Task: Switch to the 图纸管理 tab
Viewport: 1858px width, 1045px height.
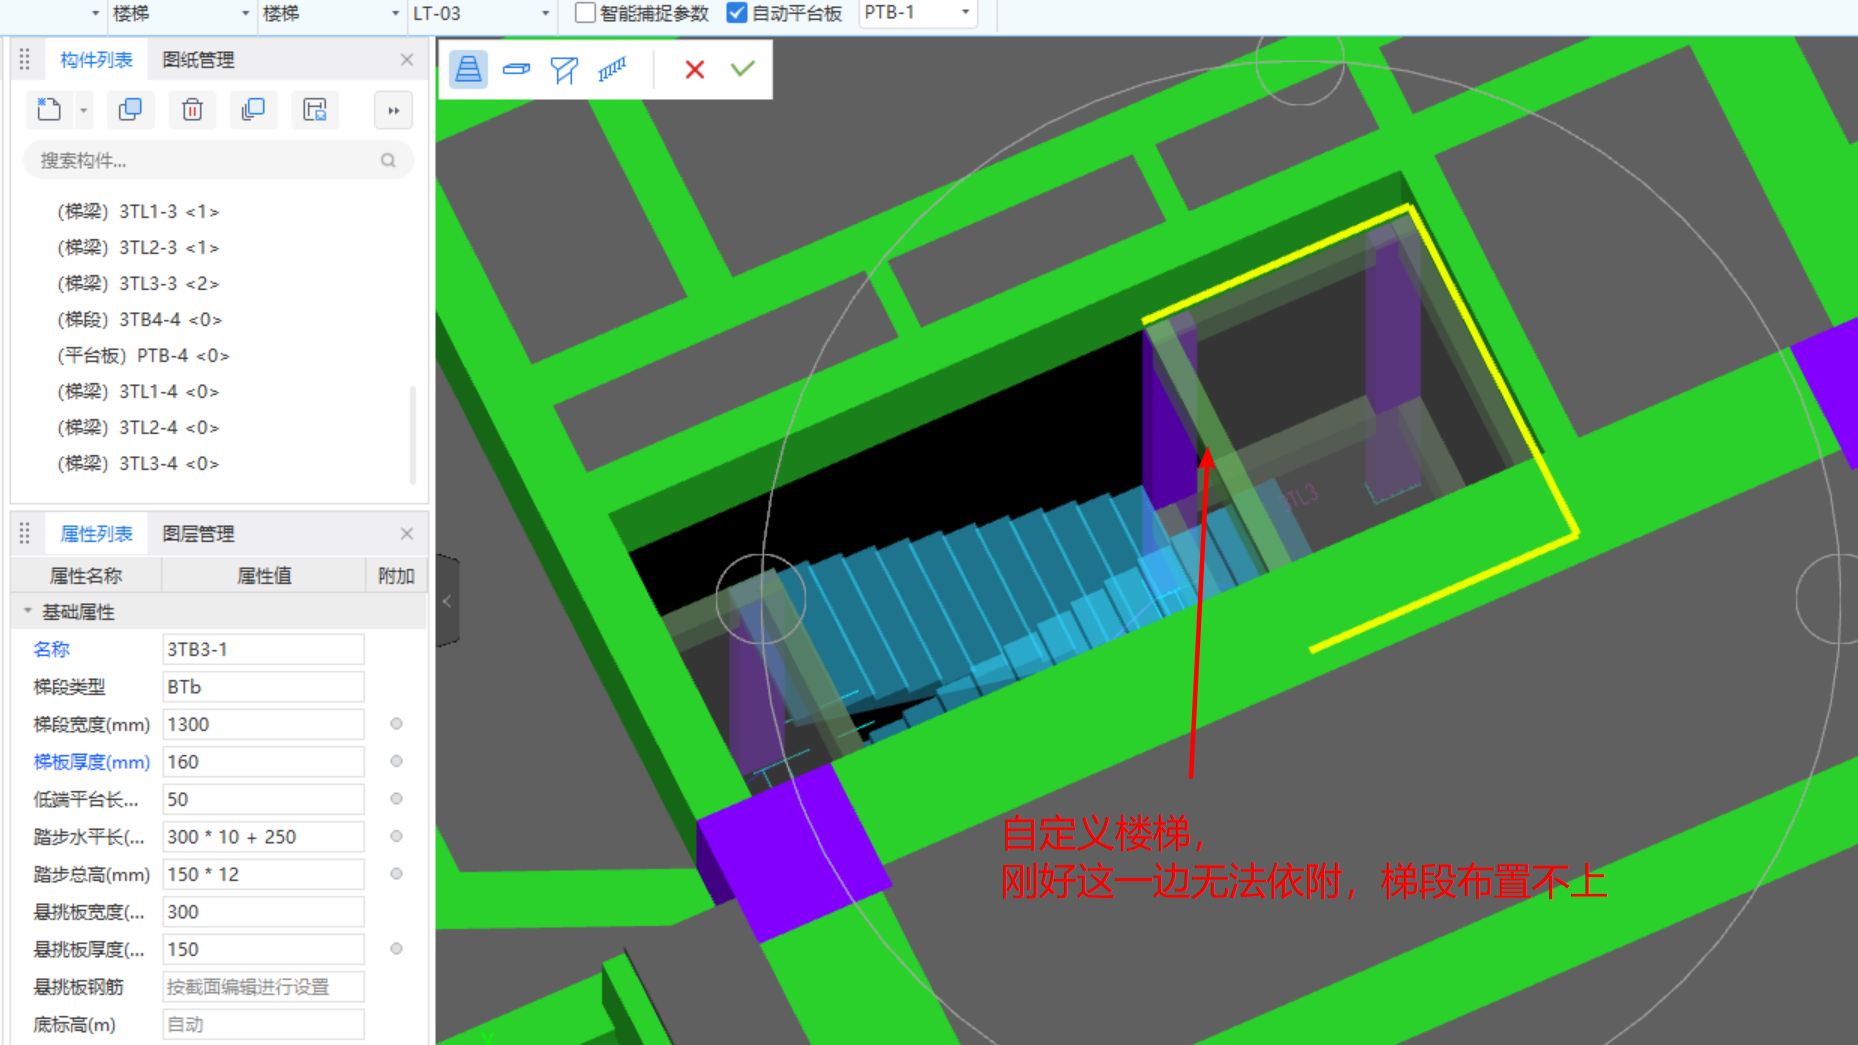Action: click(198, 60)
